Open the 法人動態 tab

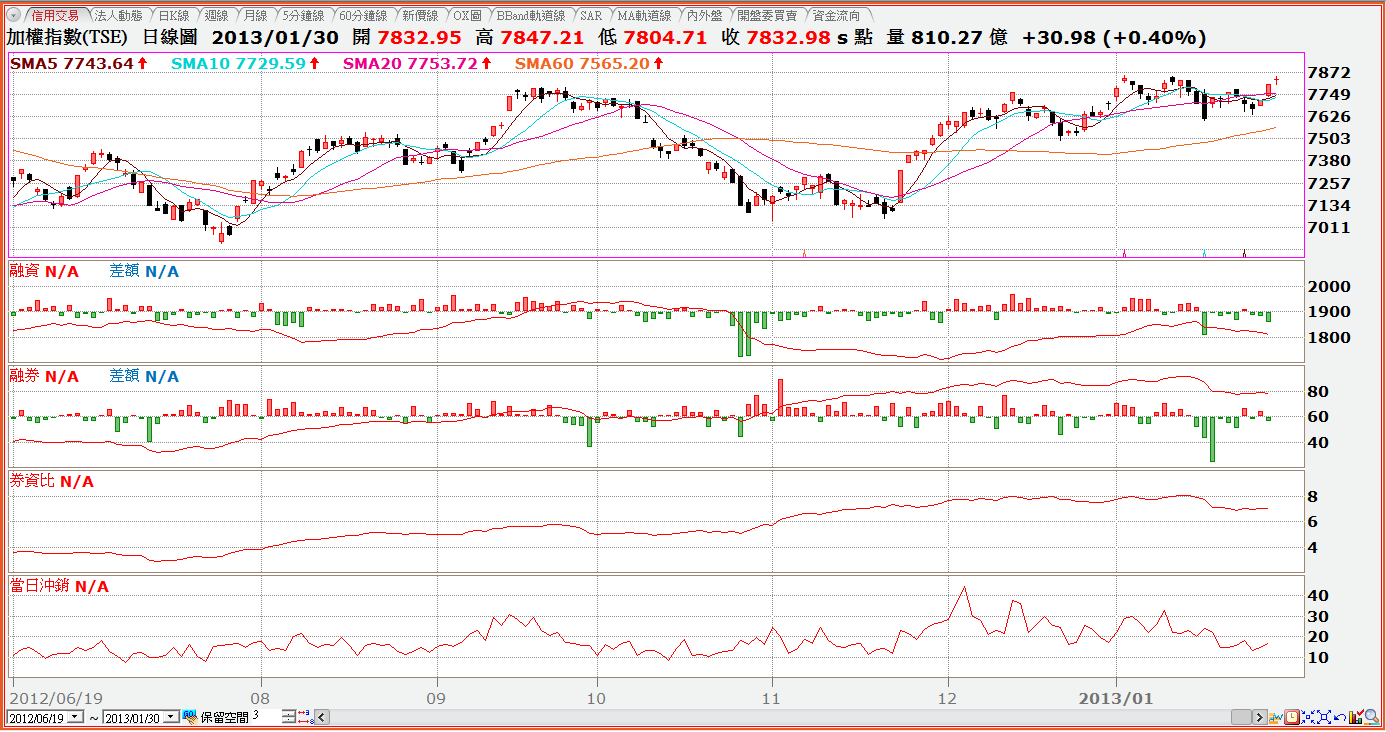click(118, 16)
